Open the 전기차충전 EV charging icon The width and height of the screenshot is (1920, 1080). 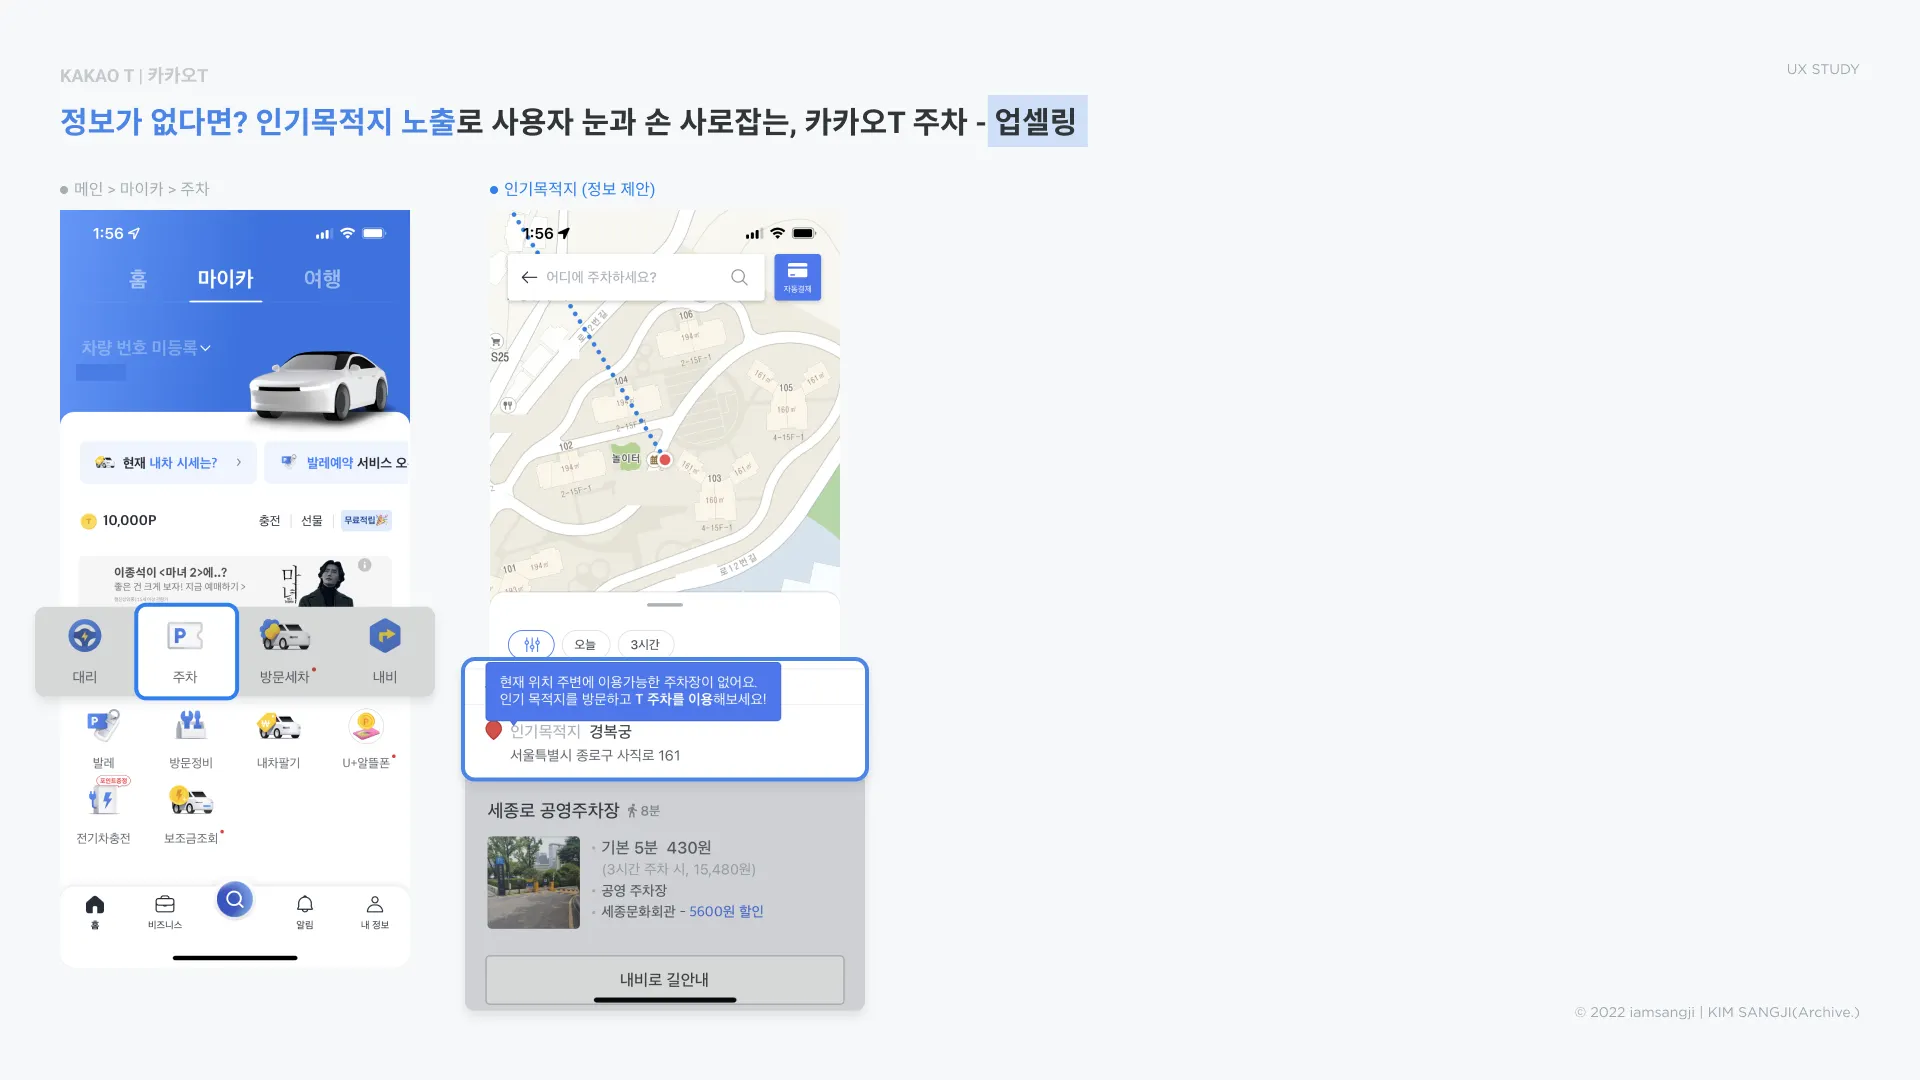(104, 810)
